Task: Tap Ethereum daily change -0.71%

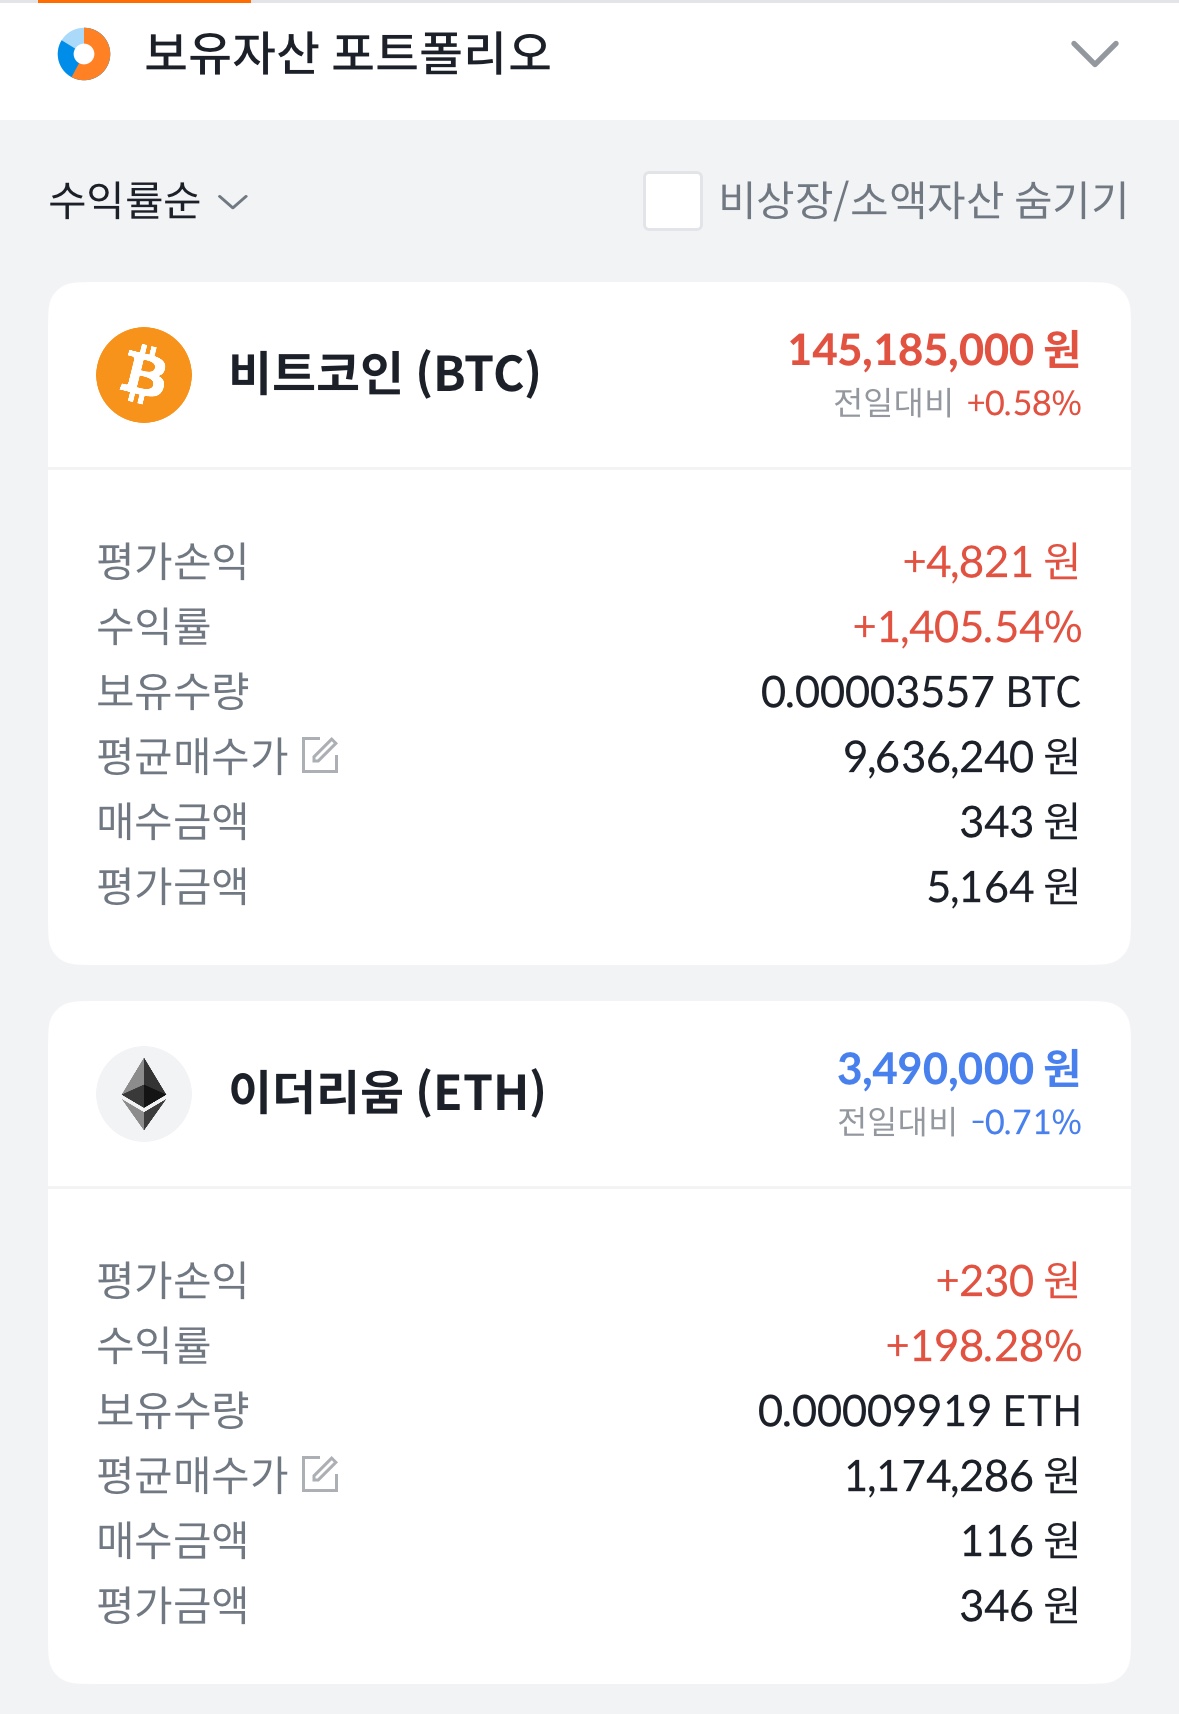Action: [x=1026, y=1123]
